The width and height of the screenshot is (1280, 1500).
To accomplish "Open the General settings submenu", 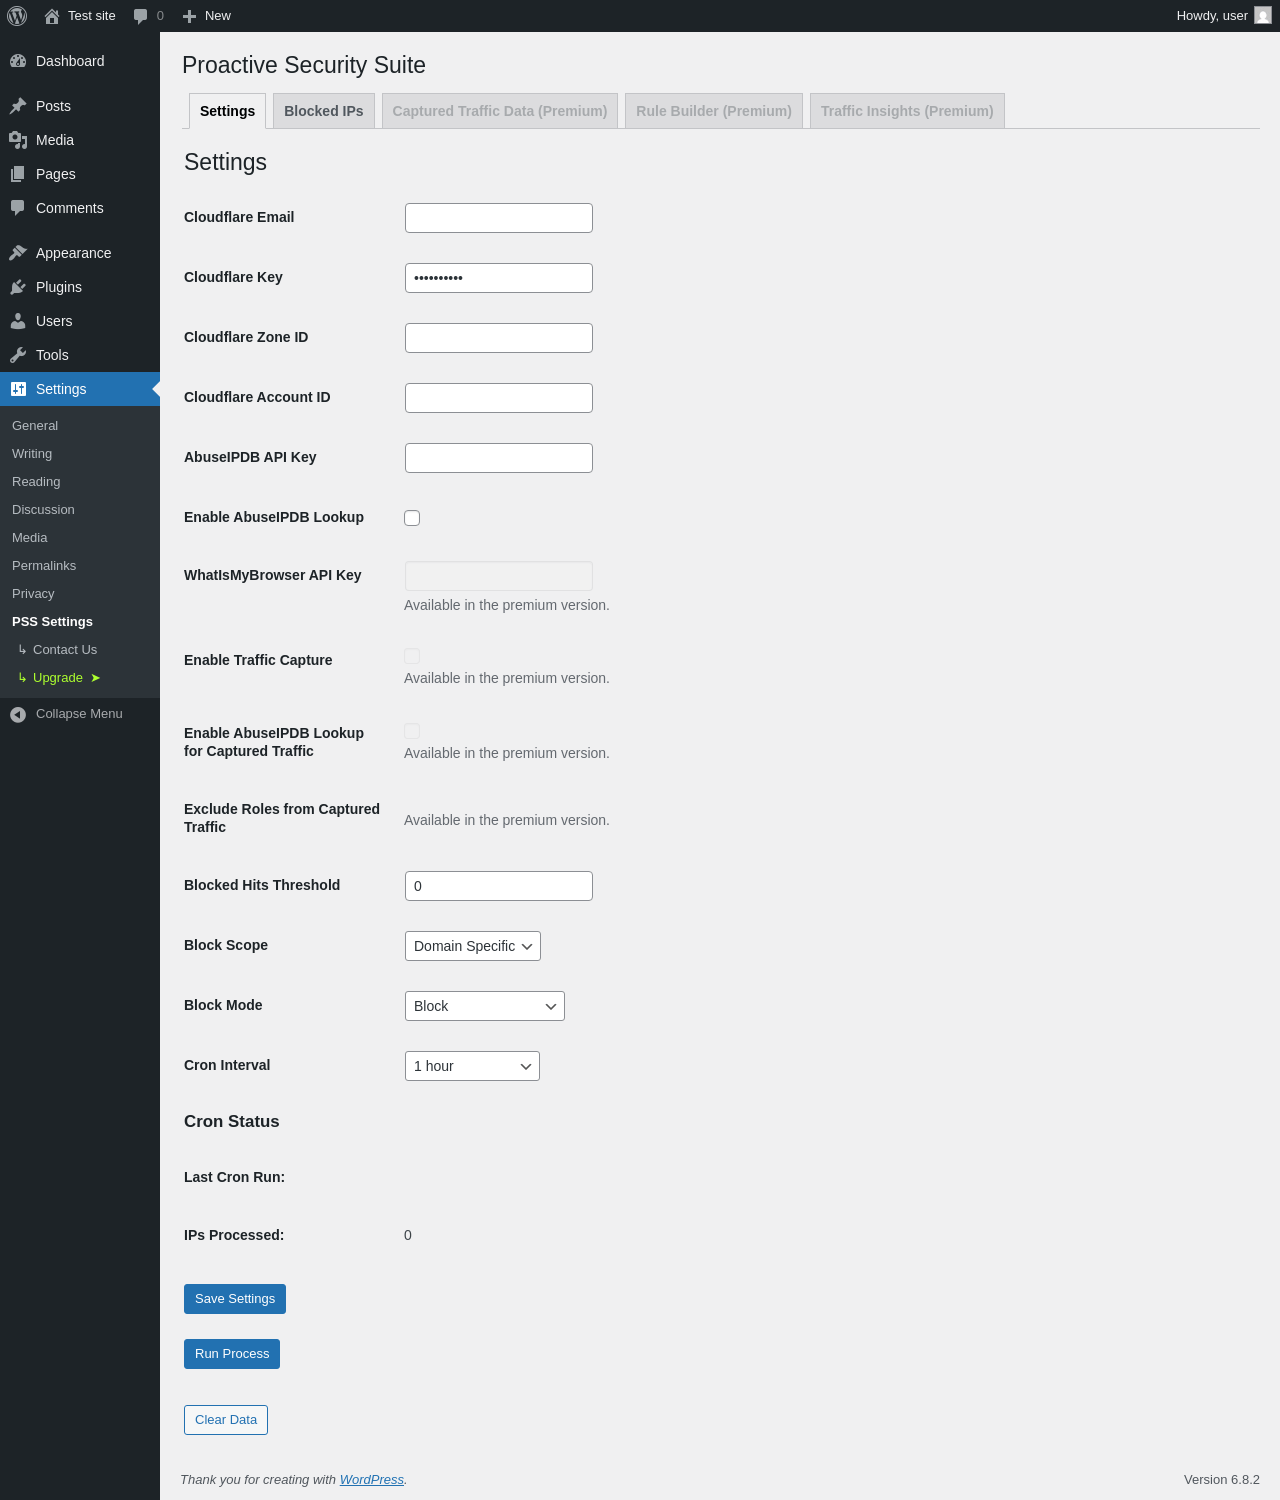I will [80, 426].
